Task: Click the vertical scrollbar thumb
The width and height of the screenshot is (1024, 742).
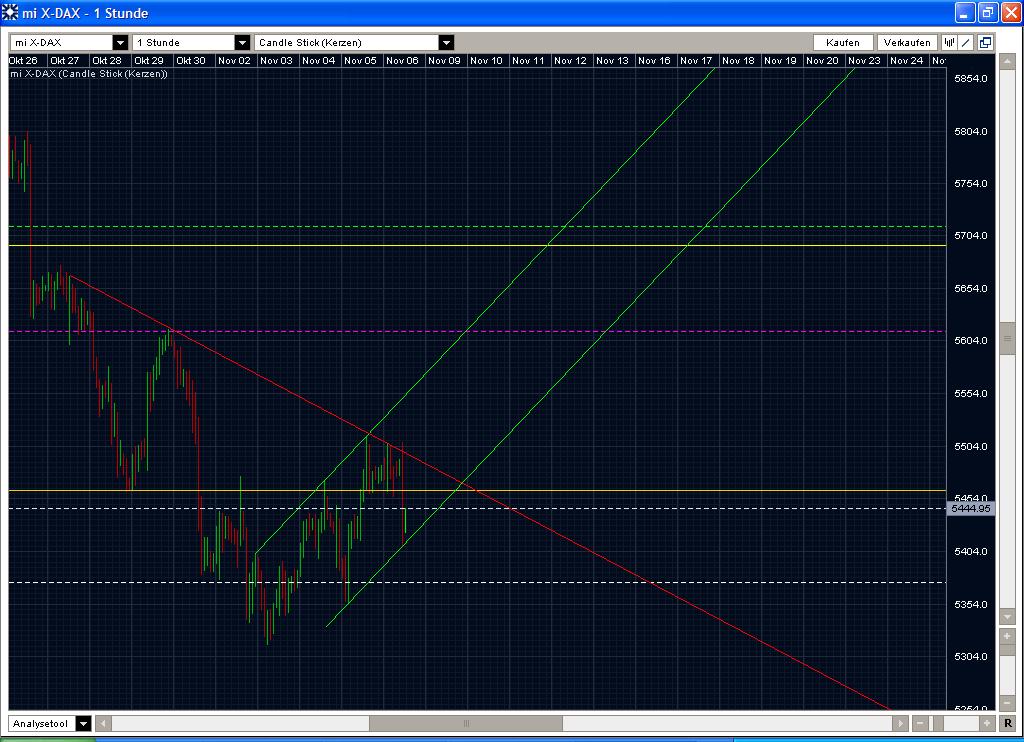Action: [1007, 338]
